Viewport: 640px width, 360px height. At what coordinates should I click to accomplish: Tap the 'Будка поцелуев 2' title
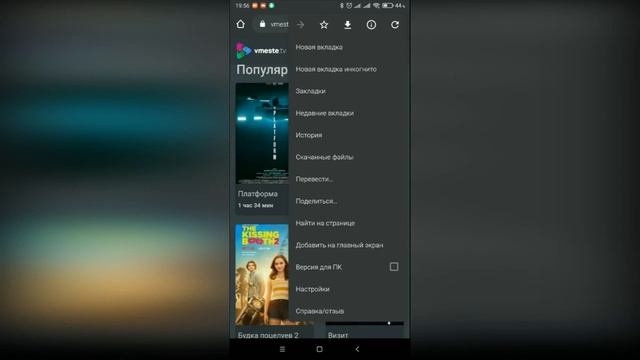point(268,335)
